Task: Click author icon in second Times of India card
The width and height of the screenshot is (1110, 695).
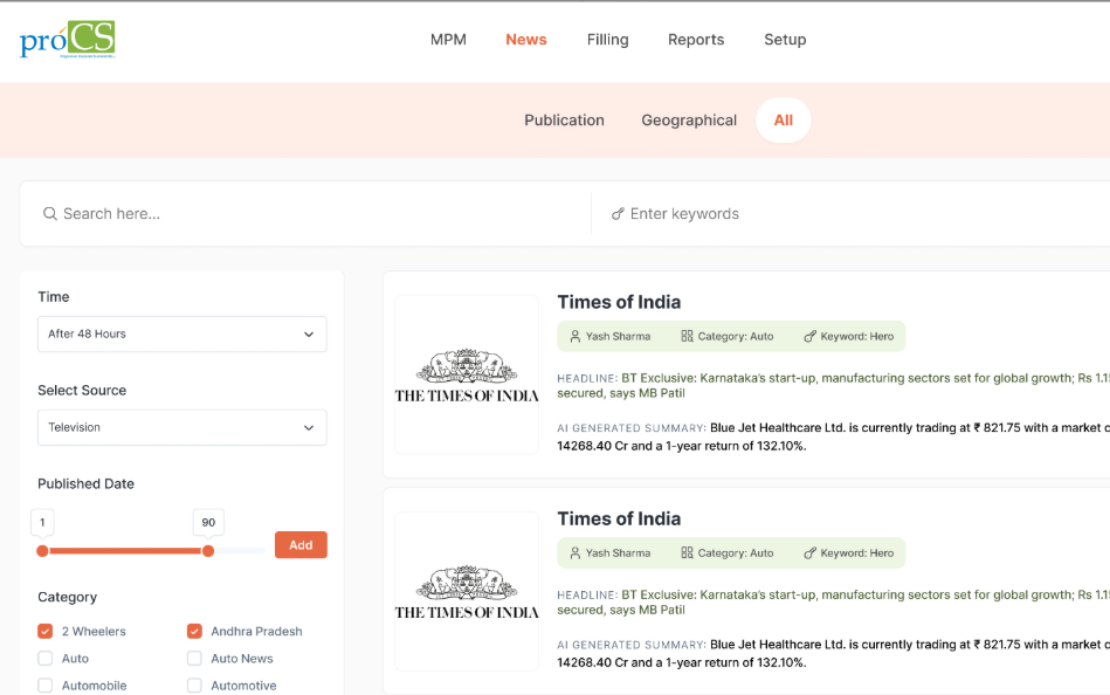Action: 575,553
